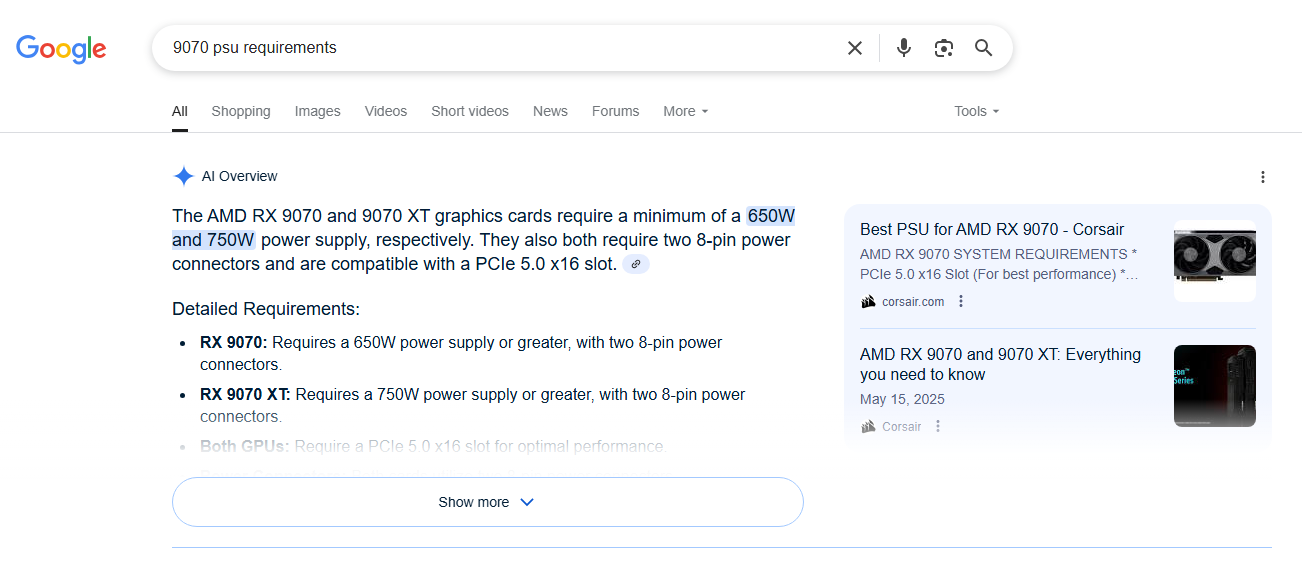Click the AI Overview label
Screen dimensions: 1302x586
point(240,176)
